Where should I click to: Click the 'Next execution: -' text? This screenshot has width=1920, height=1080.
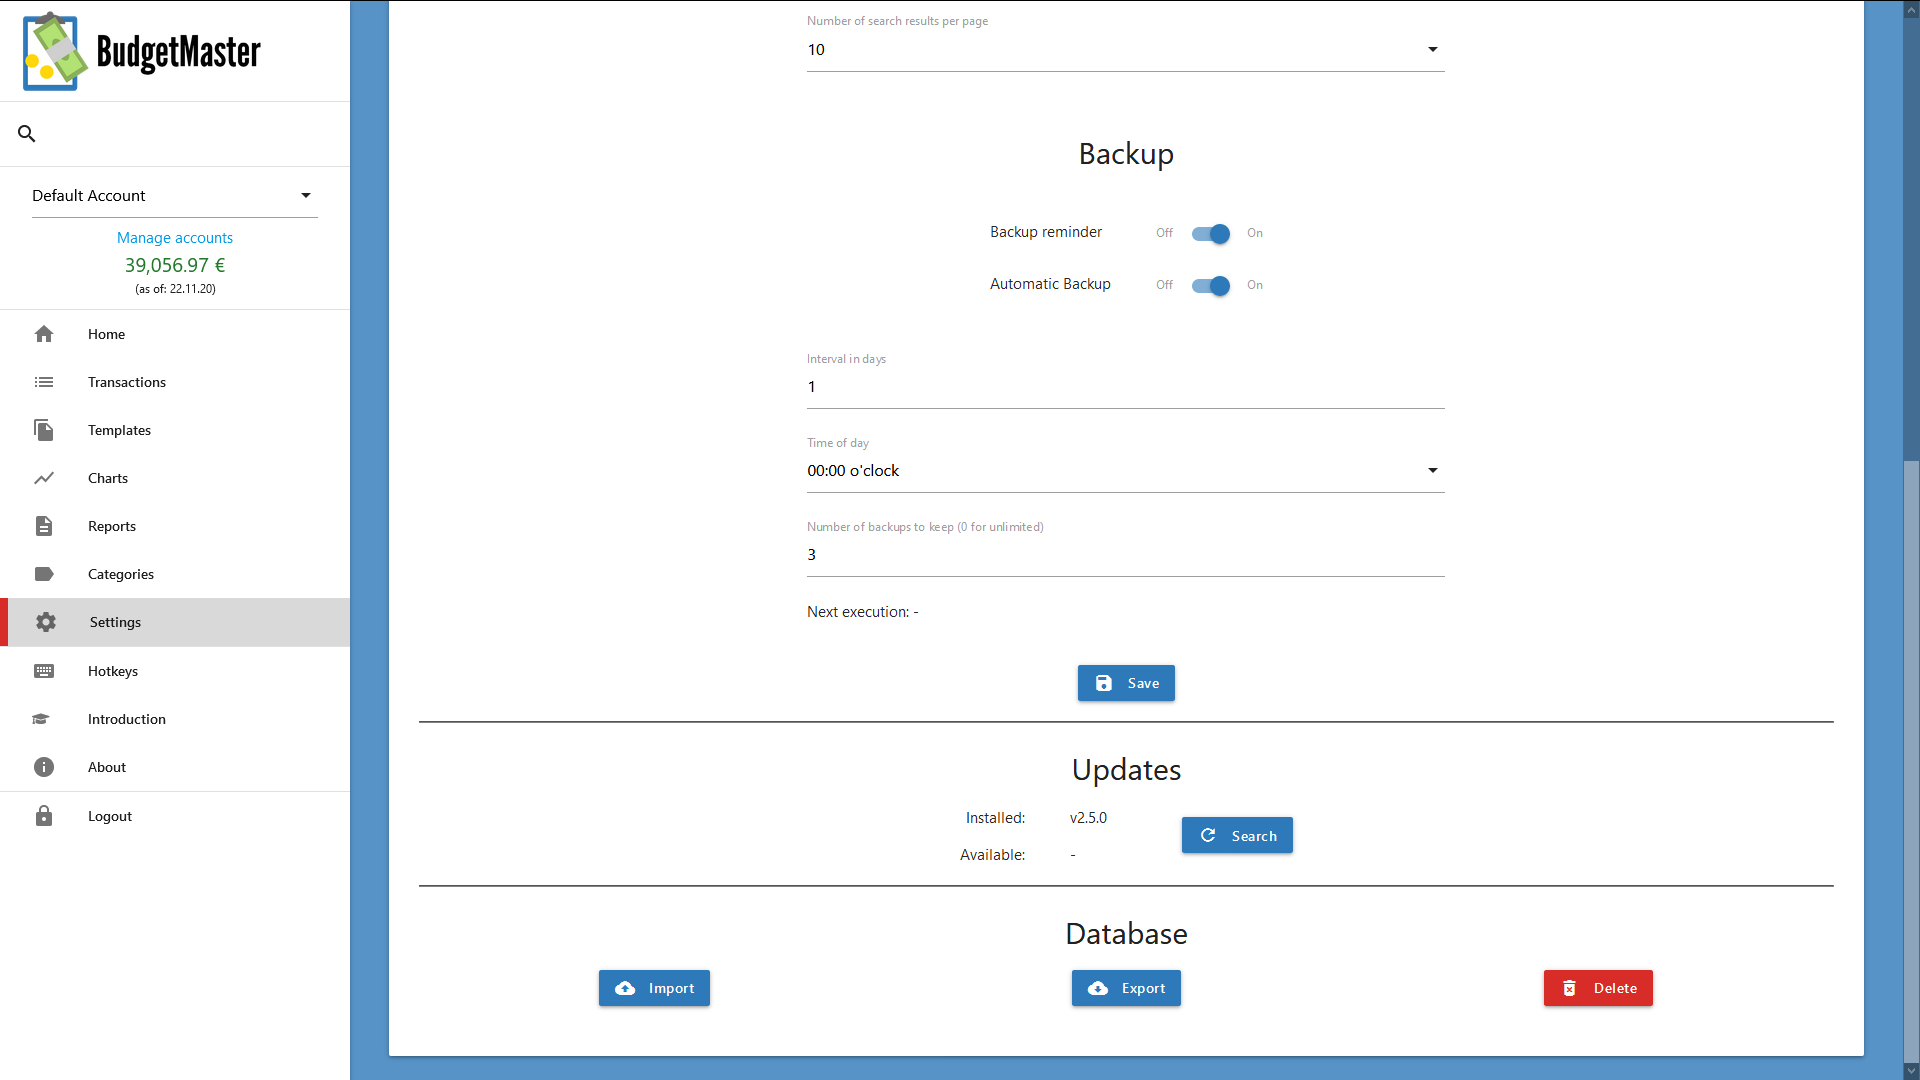(x=862, y=612)
